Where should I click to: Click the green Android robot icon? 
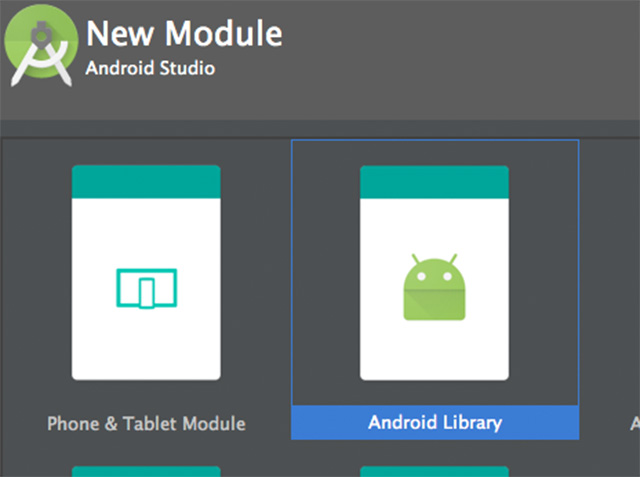pyautogui.click(x=434, y=288)
